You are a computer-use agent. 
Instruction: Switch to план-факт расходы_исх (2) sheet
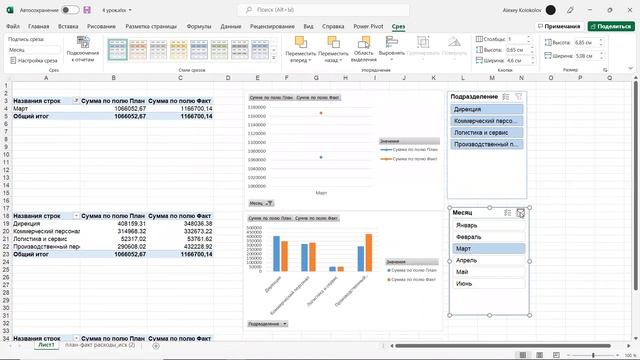[100, 345]
